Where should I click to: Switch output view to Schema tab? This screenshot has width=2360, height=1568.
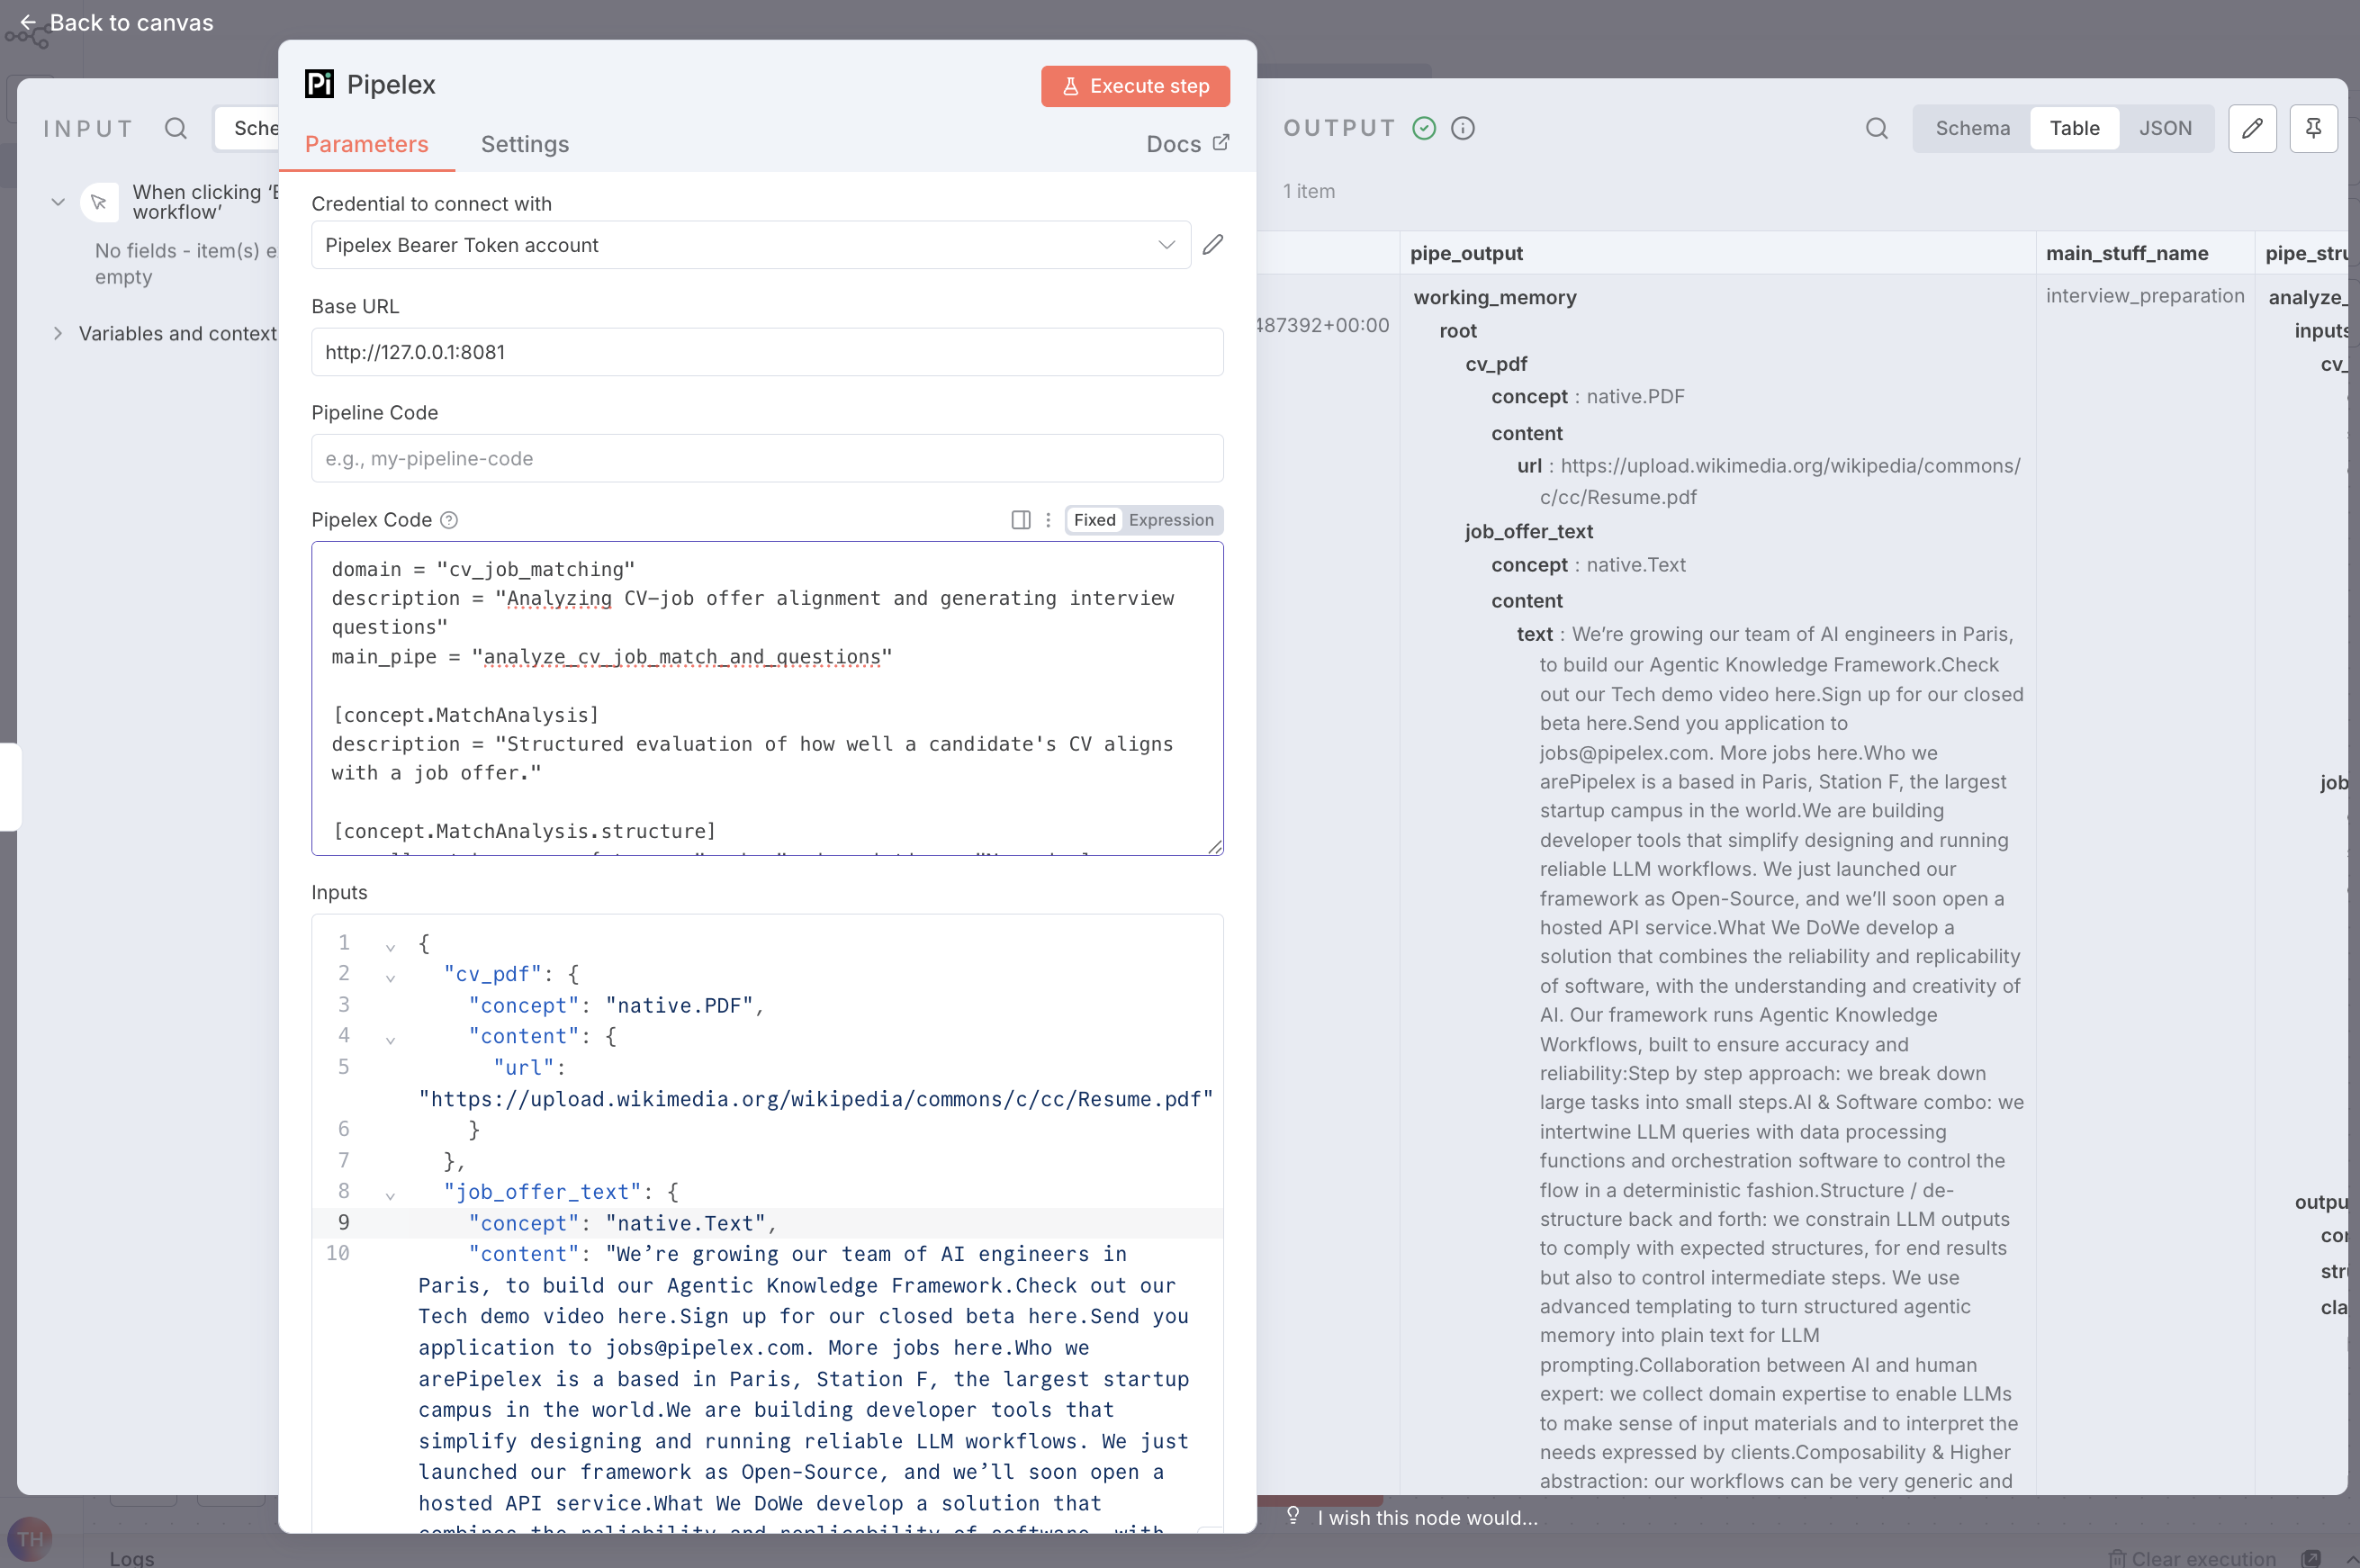point(1972,128)
